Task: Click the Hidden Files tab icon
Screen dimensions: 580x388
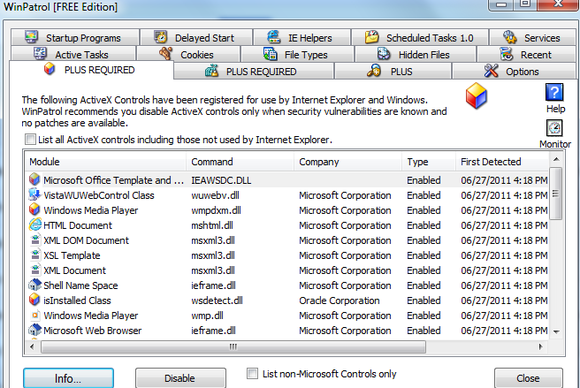Action: coord(384,54)
